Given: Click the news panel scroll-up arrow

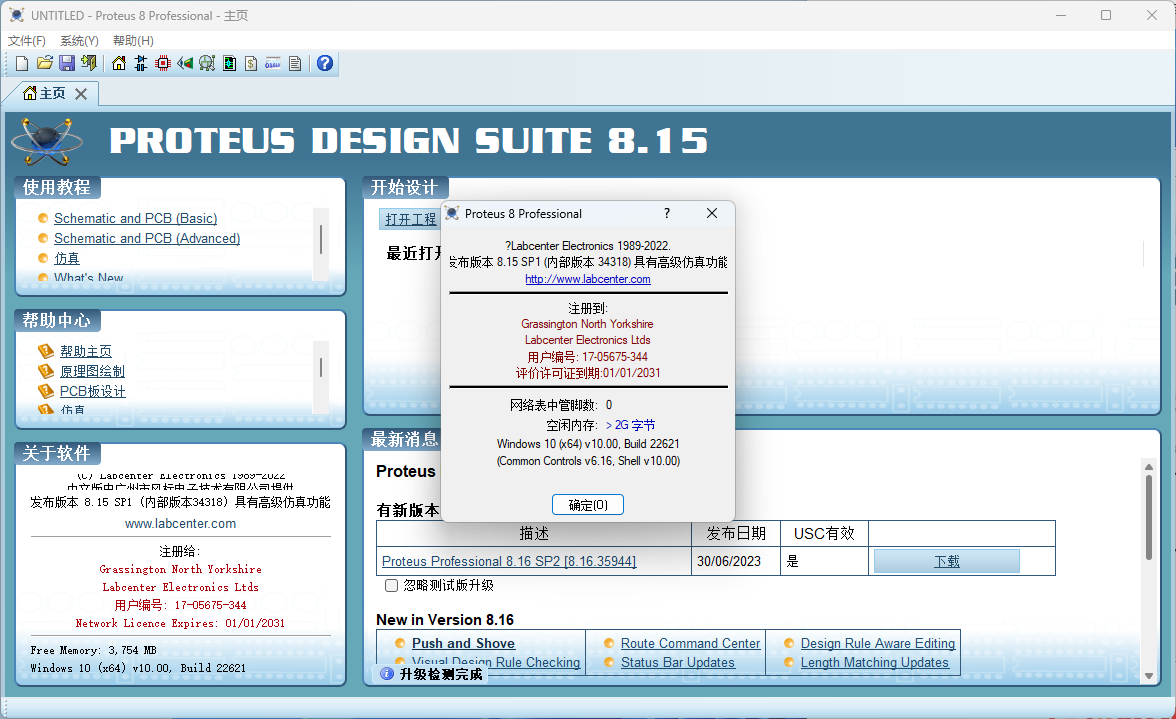Looking at the screenshot, I should (x=1148, y=466).
